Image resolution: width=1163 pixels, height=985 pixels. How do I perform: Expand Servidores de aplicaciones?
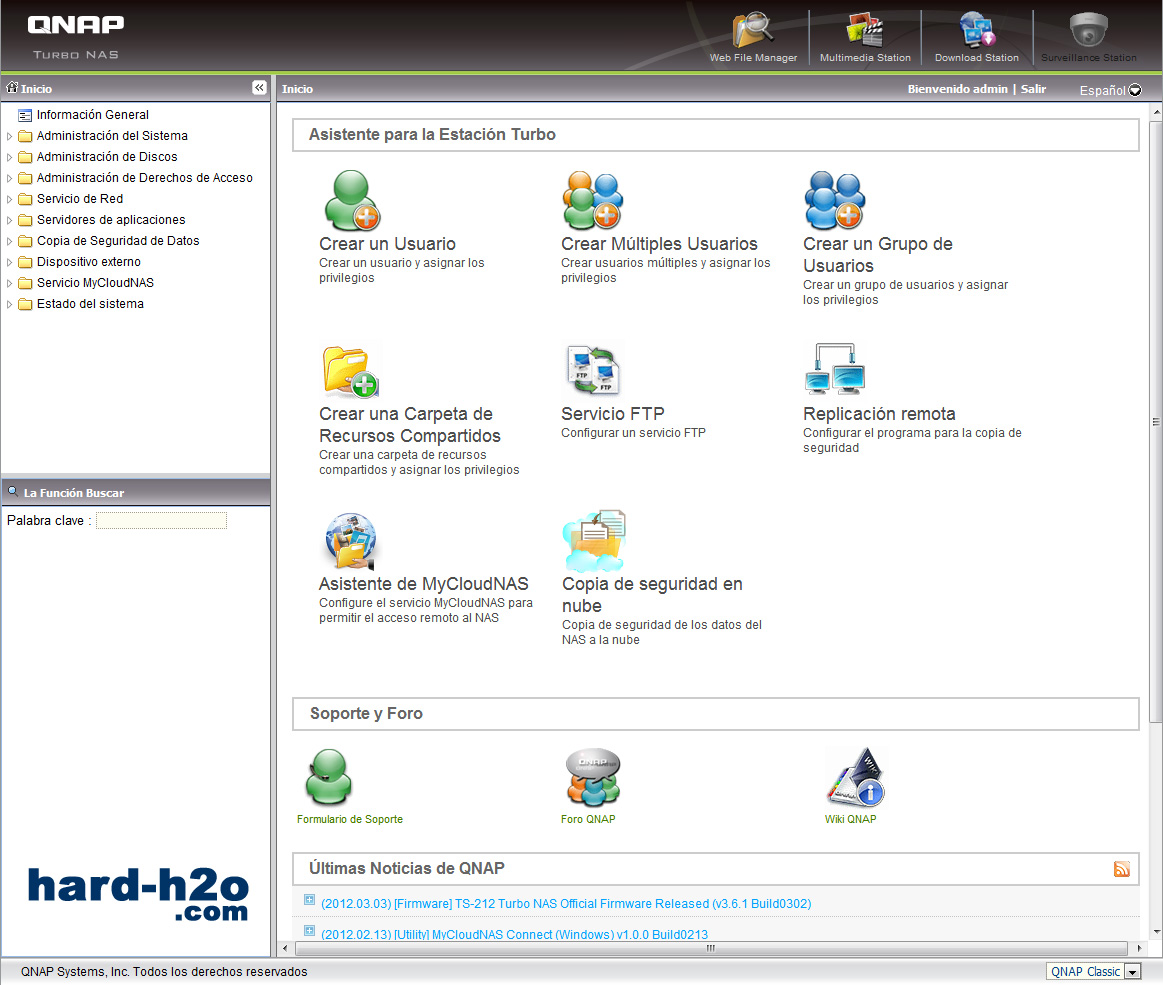9,220
